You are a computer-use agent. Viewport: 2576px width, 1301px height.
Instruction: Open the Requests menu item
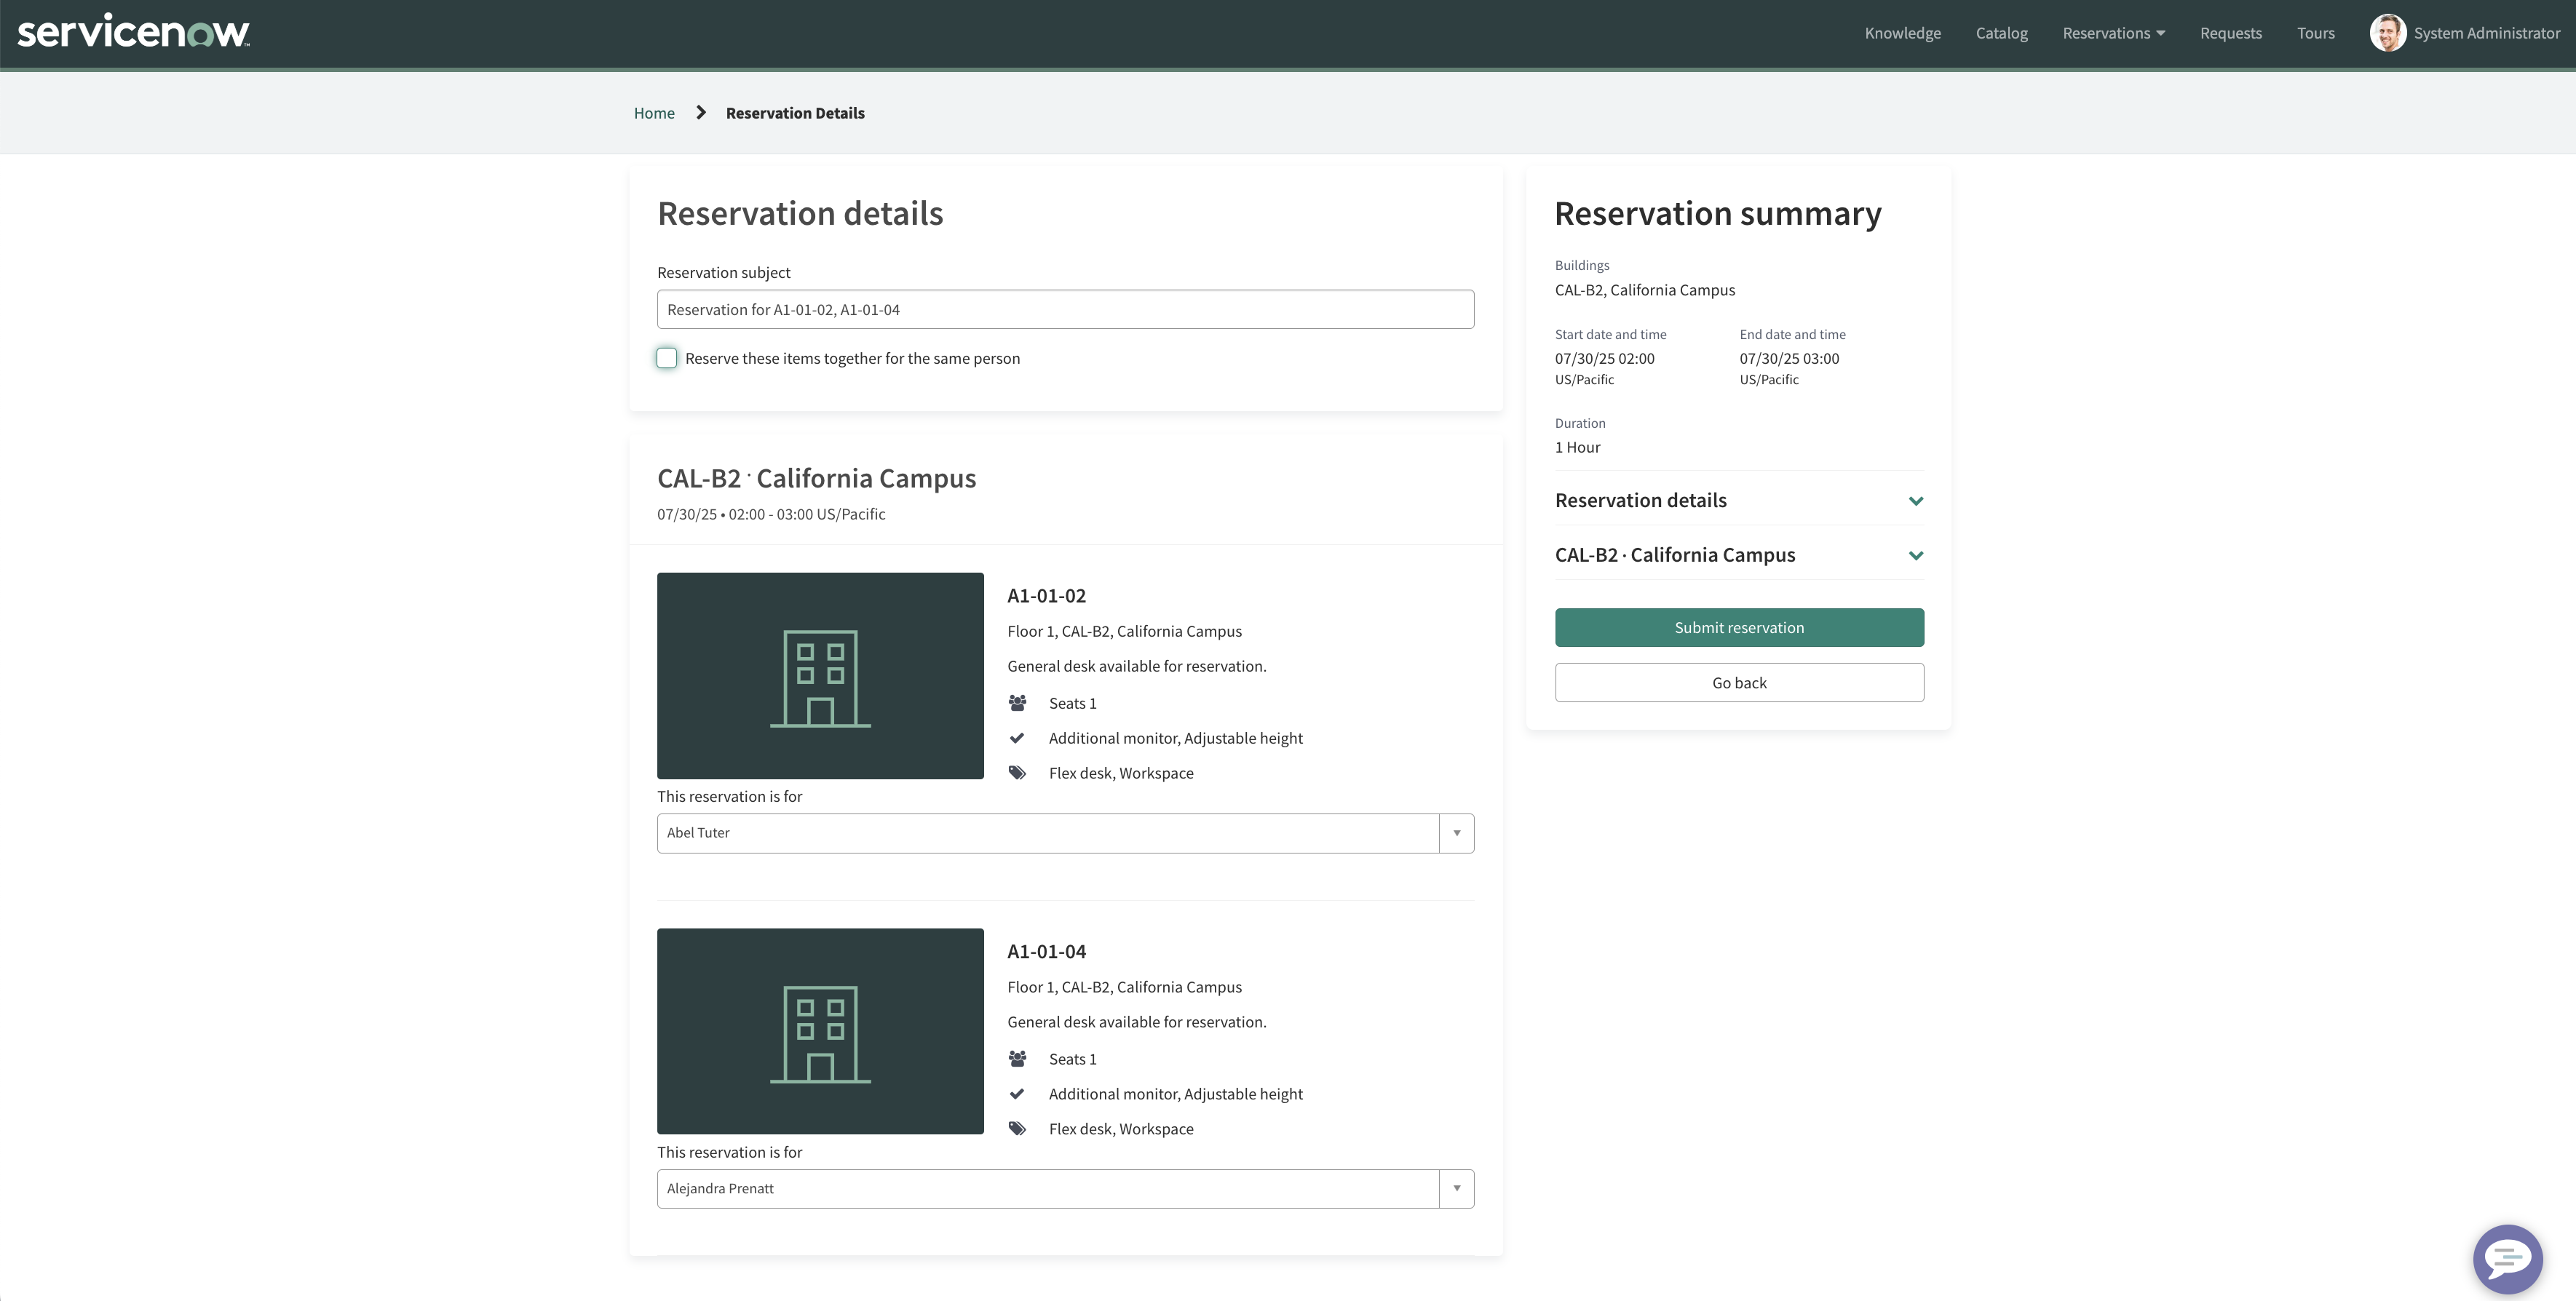pyautogui.click(x=2230, y=33)
